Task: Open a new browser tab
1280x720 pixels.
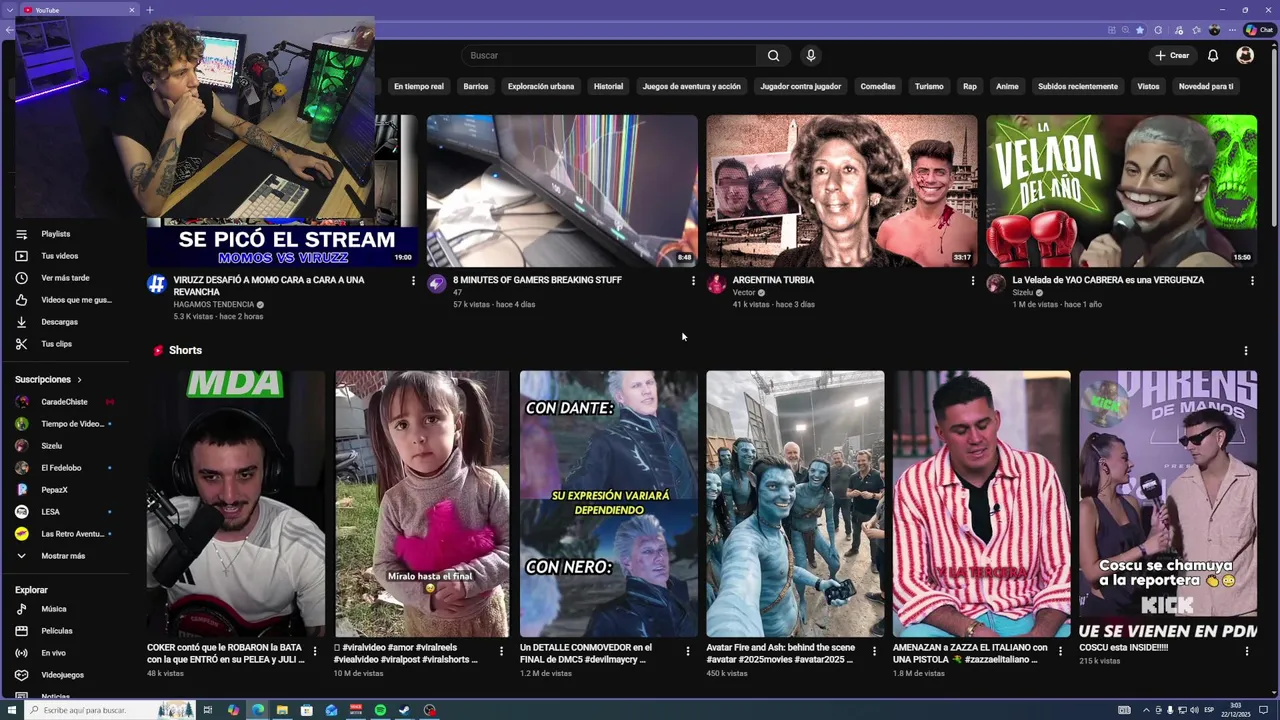Action: (x=150, y=10)
